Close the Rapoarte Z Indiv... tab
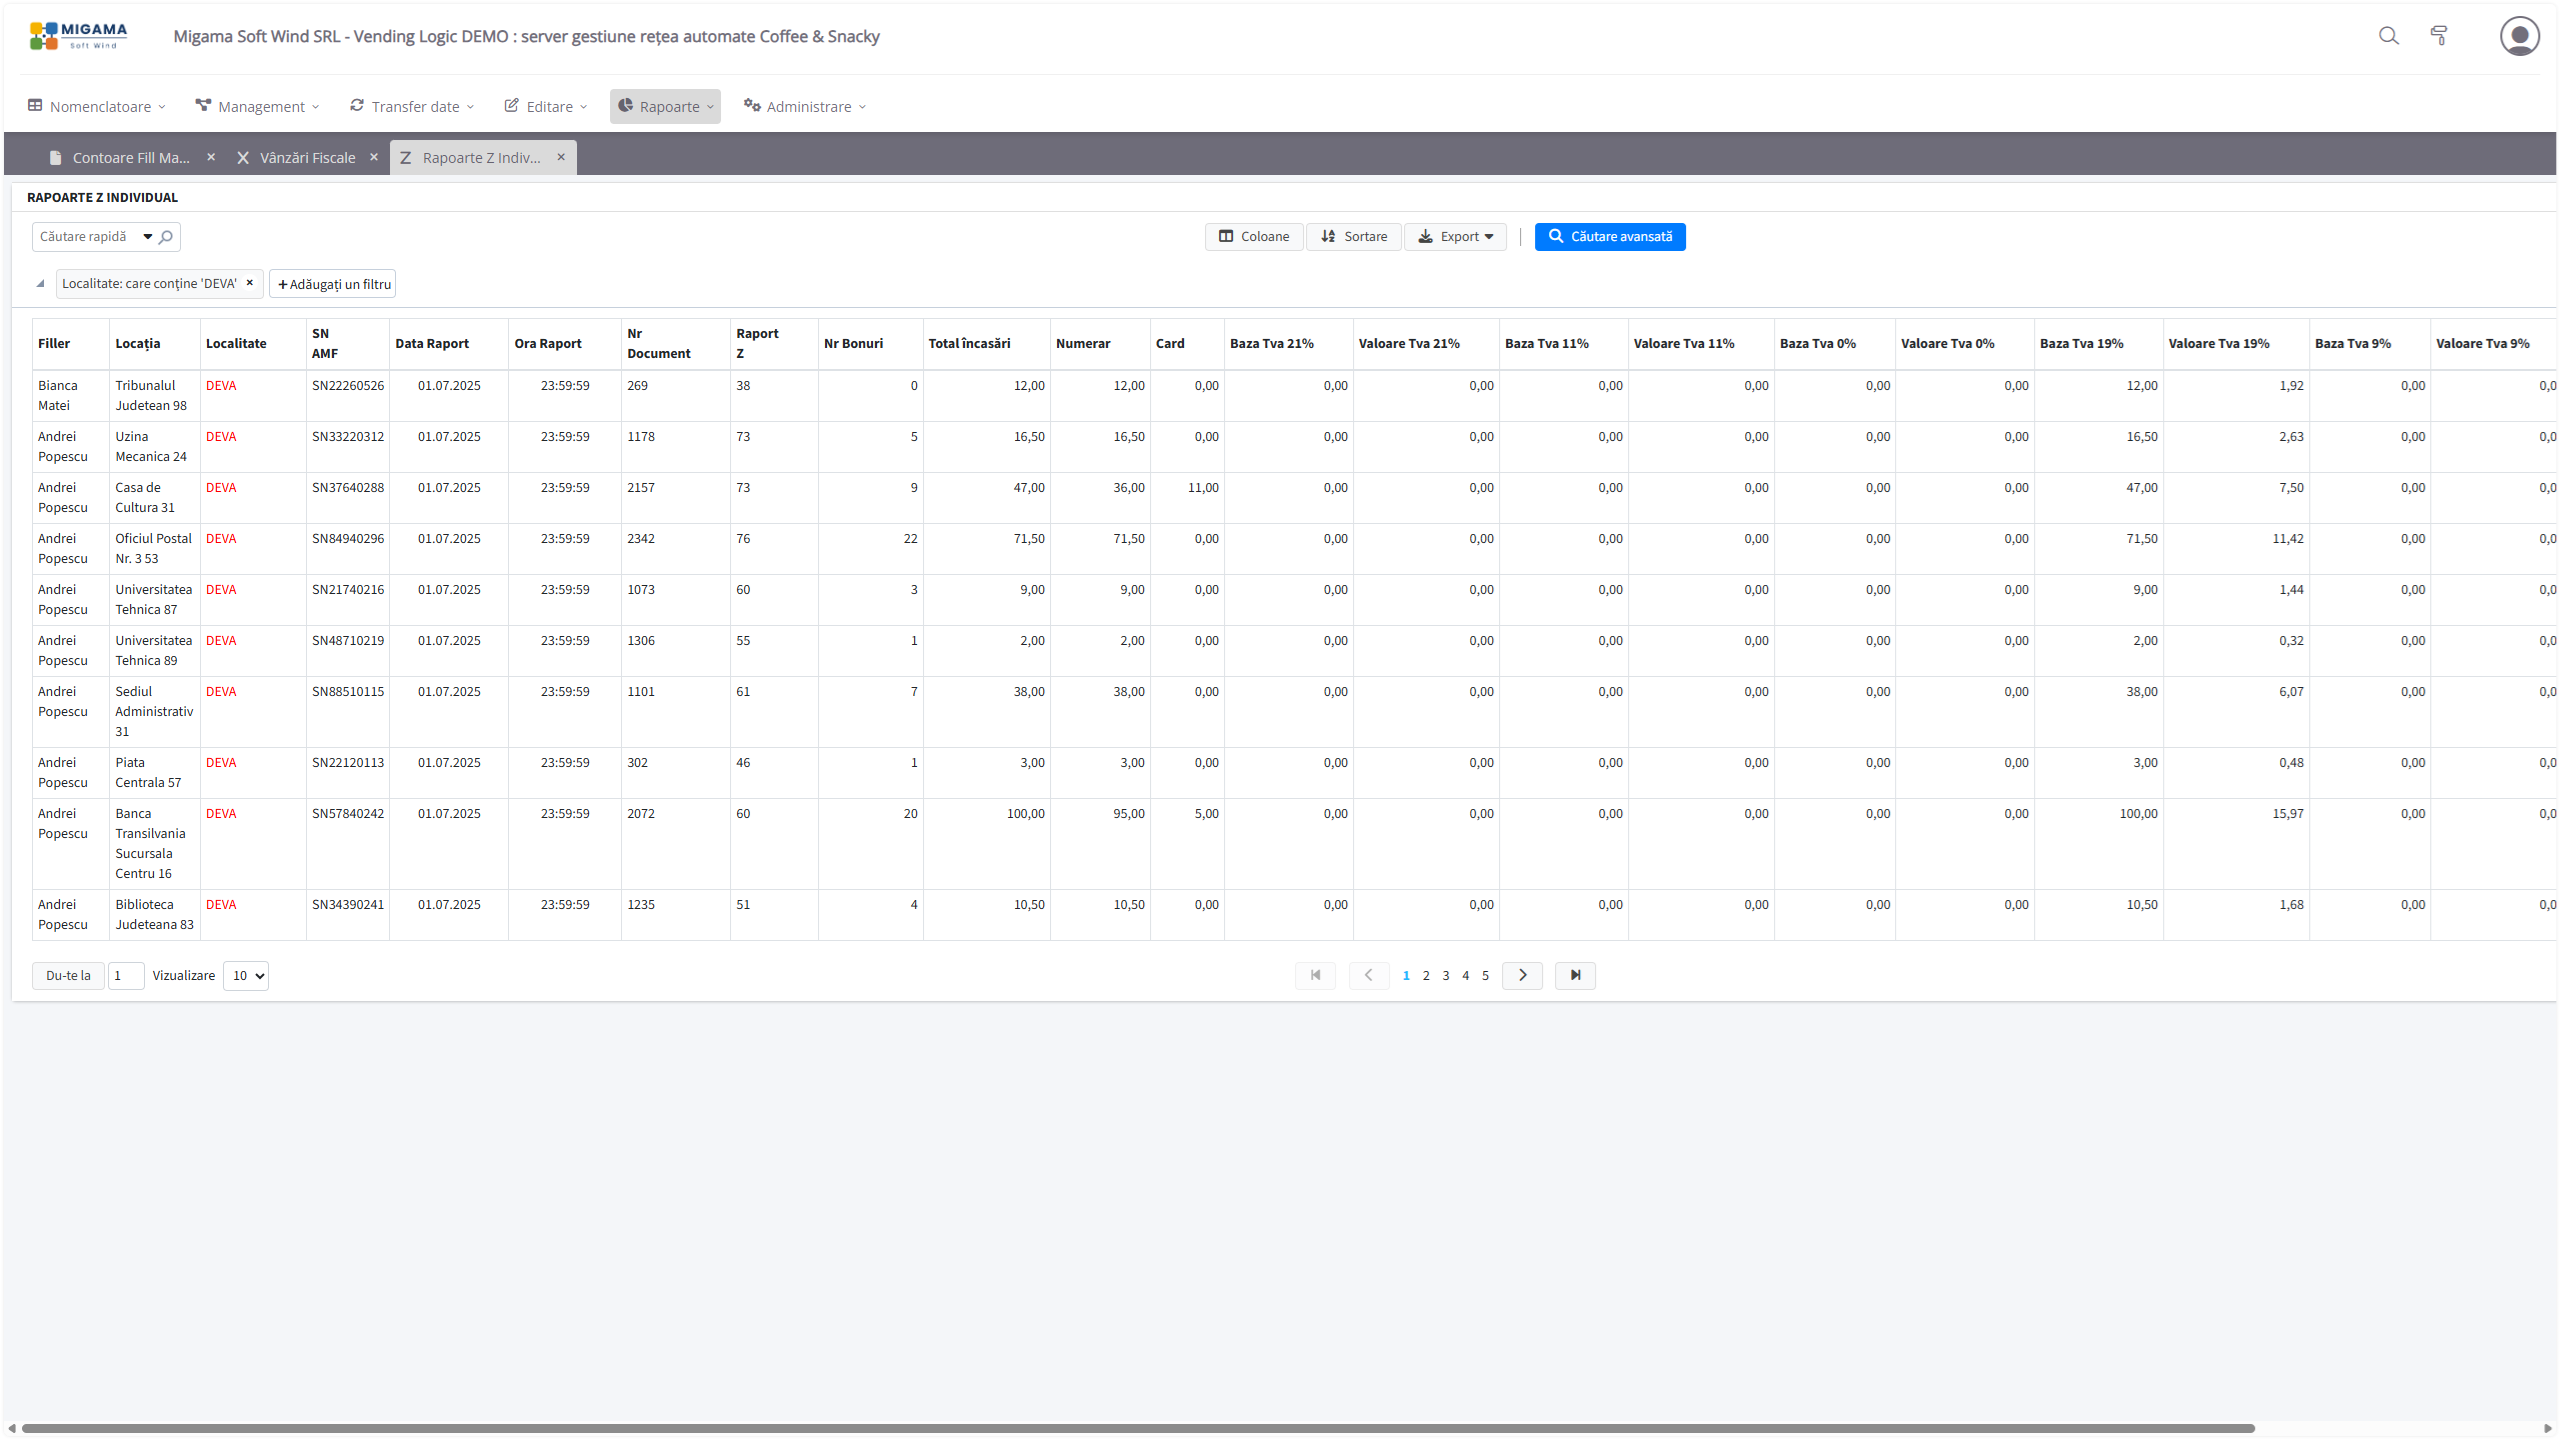This screenshot has height=1440, width=2560. (x=561, y=157)
